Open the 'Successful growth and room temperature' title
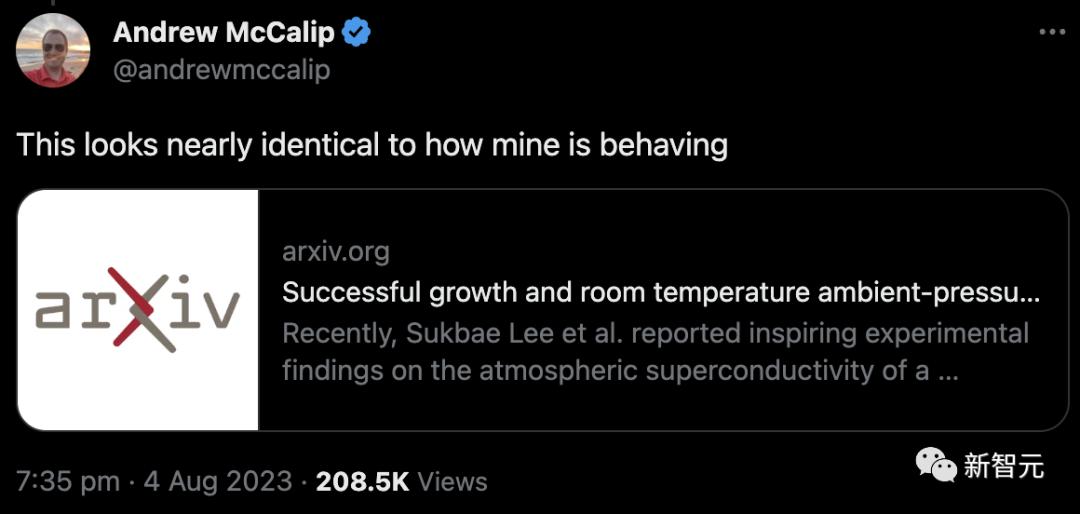The height and width of the screenshot is (514, 1080). 661,292
